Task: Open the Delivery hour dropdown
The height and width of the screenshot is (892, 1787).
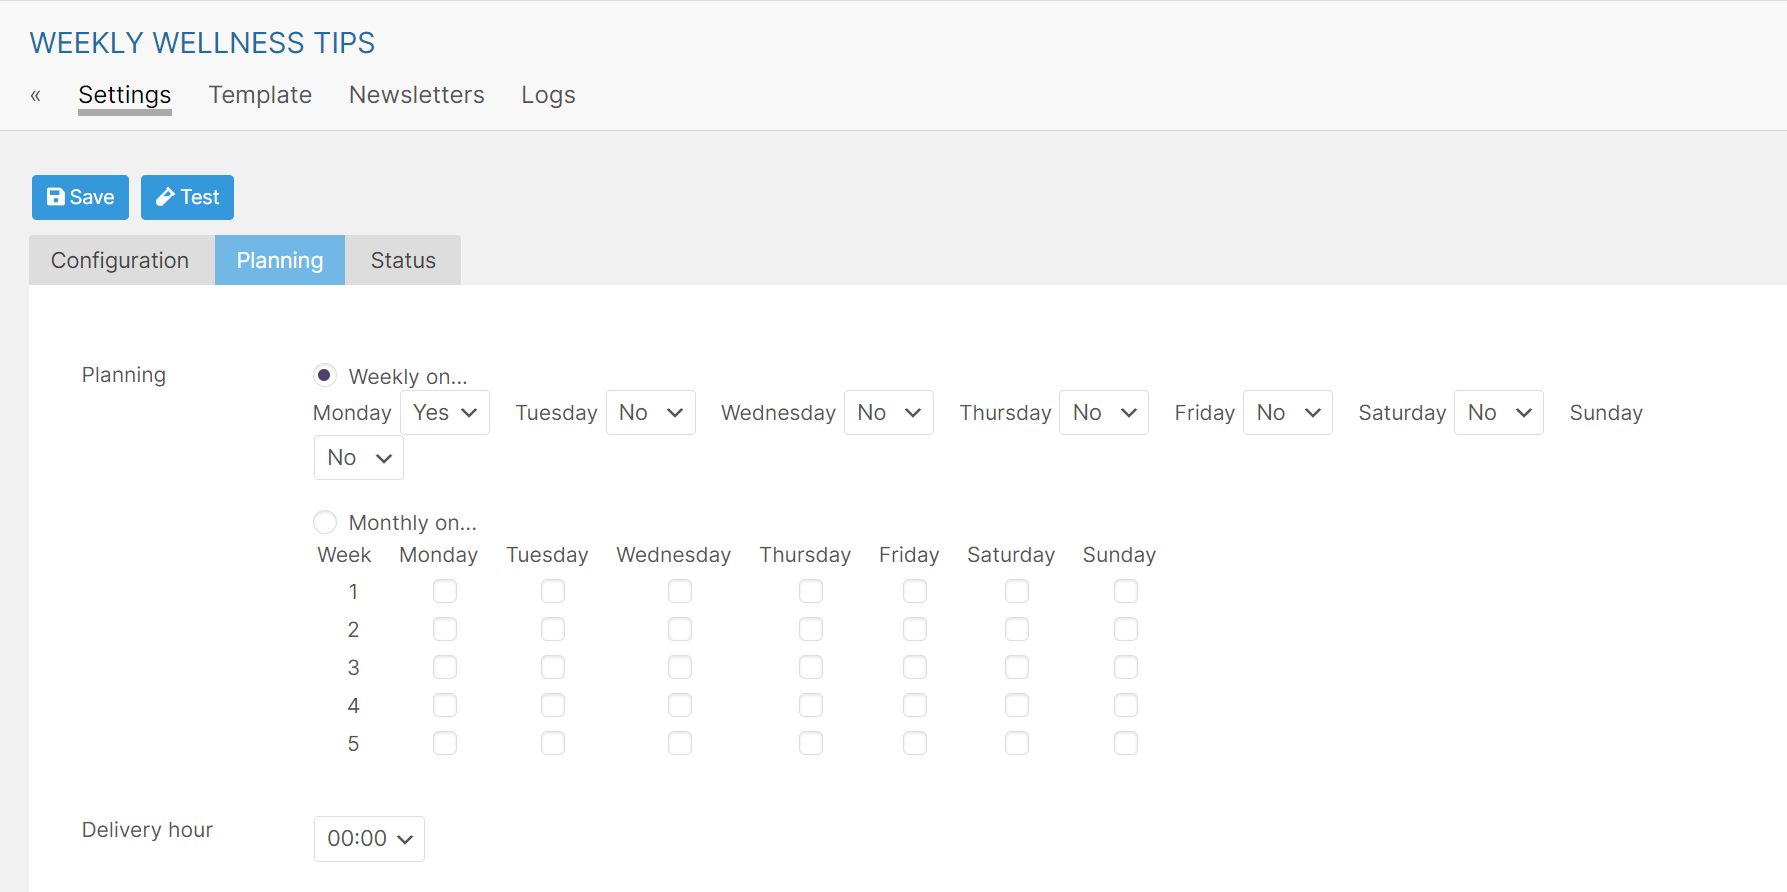Action: tap(369, 838)
